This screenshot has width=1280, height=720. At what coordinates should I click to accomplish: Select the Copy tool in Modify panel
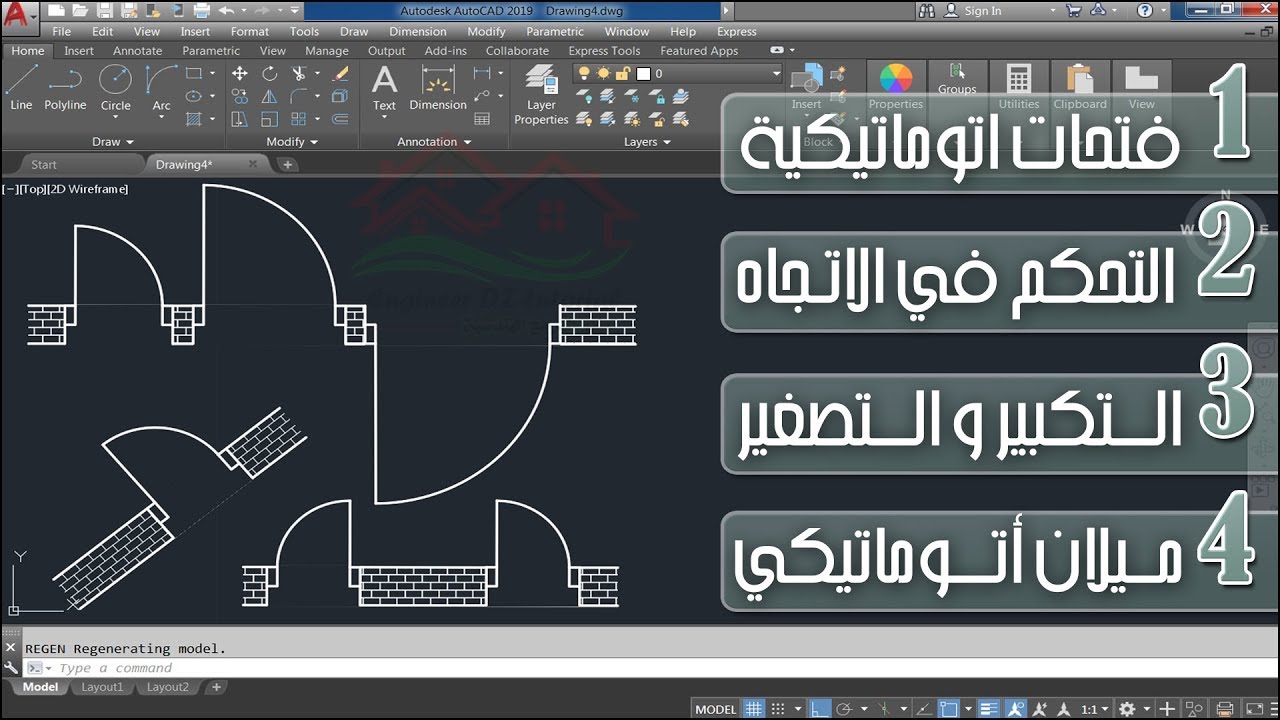pyautogui.click(x=240, y=97)
